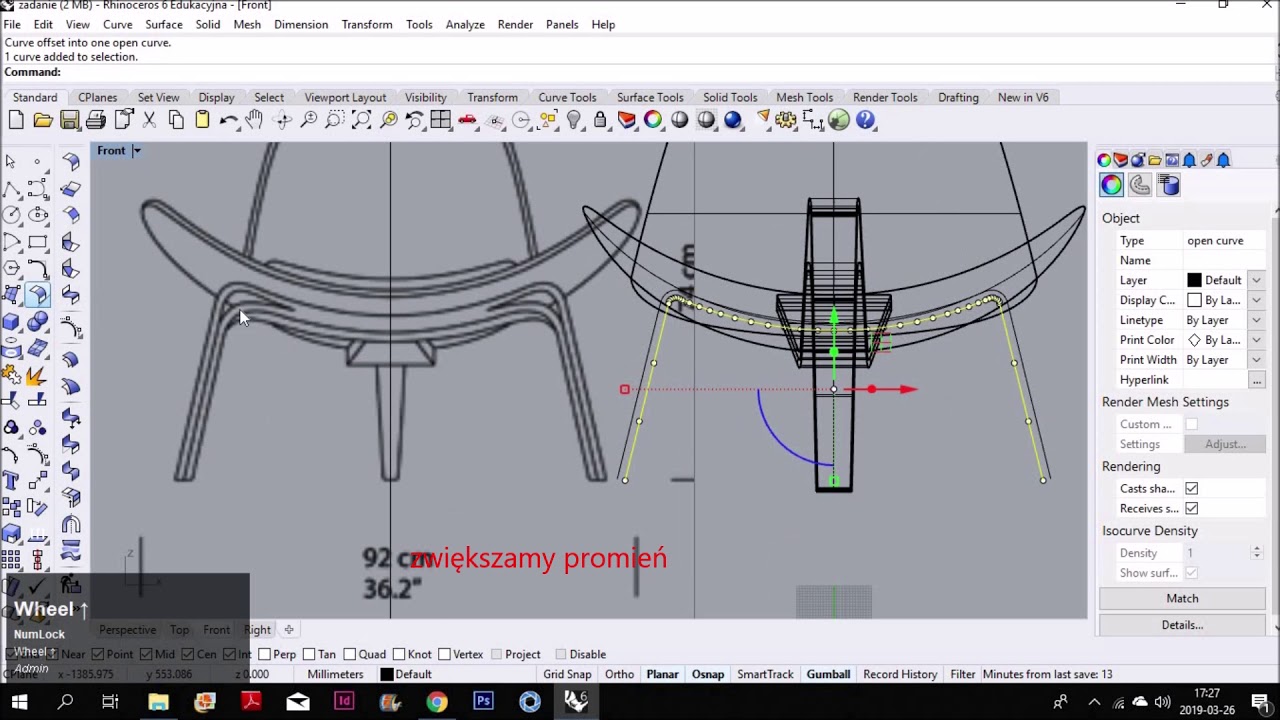Click the Default layer swatch in status bar
The image size is (1280, 720).
(386, 674)
